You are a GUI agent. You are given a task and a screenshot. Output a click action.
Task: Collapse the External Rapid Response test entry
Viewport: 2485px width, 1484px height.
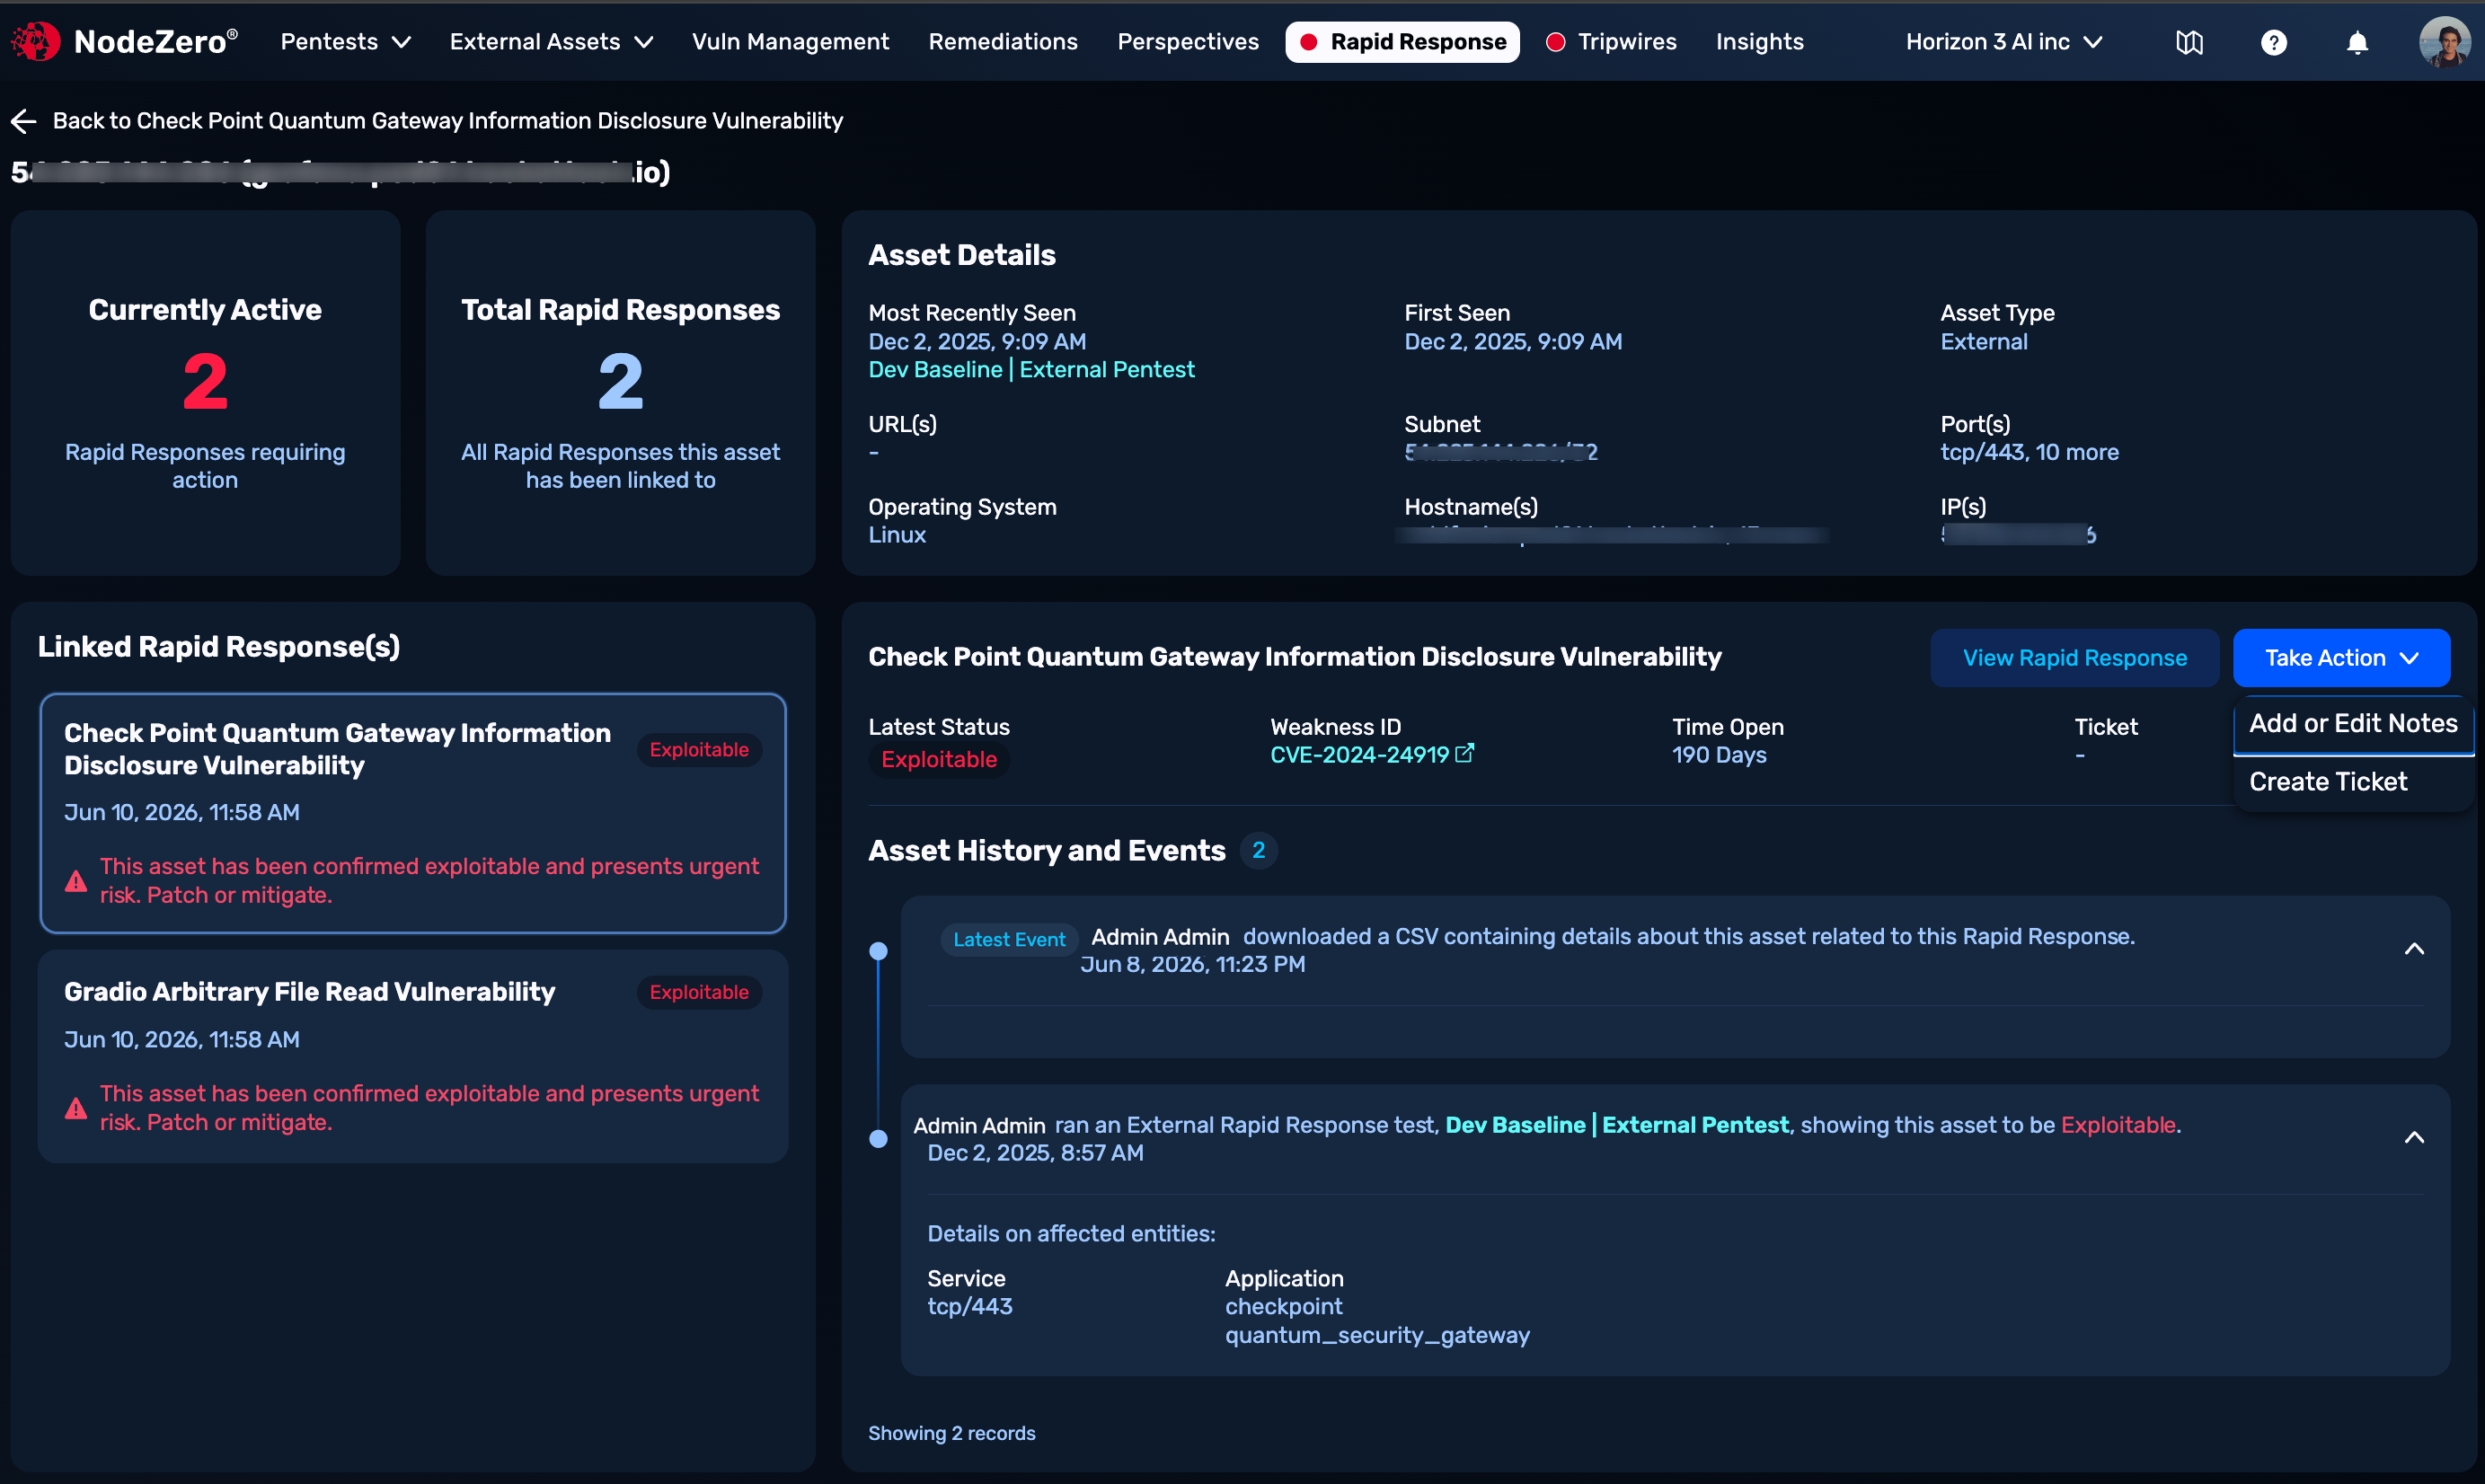click(2414, 1138)
